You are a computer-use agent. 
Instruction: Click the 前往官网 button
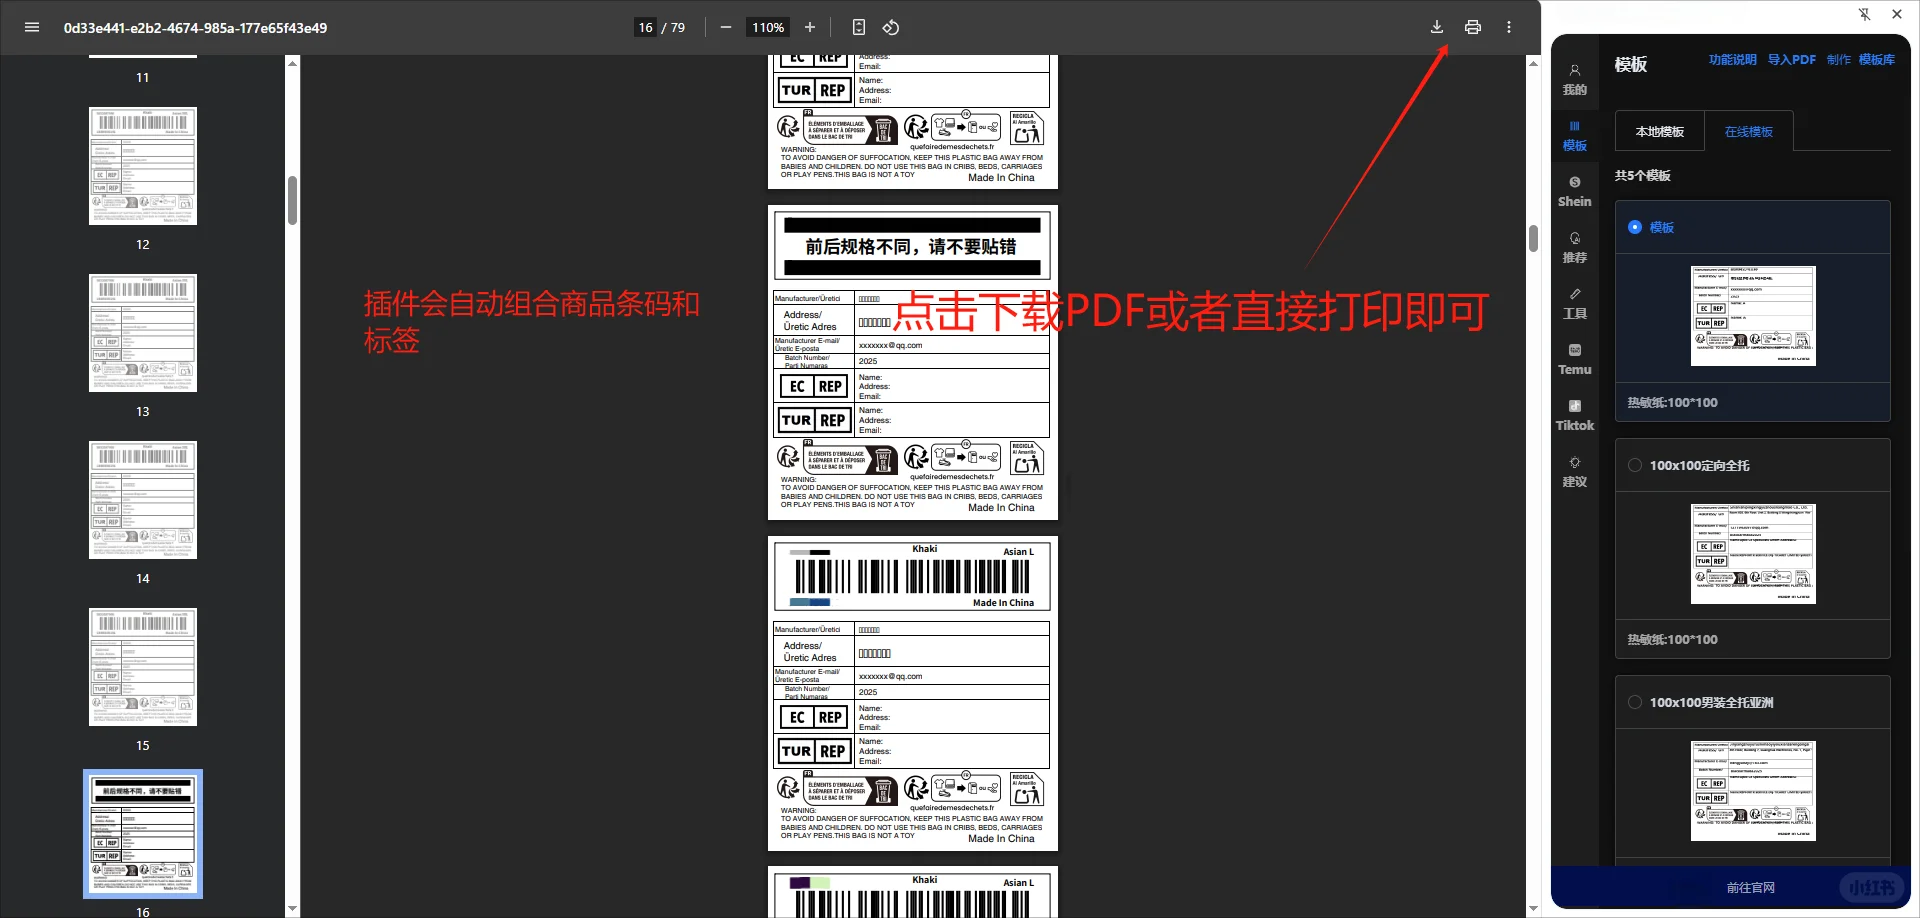click(x=1751, y=887)
